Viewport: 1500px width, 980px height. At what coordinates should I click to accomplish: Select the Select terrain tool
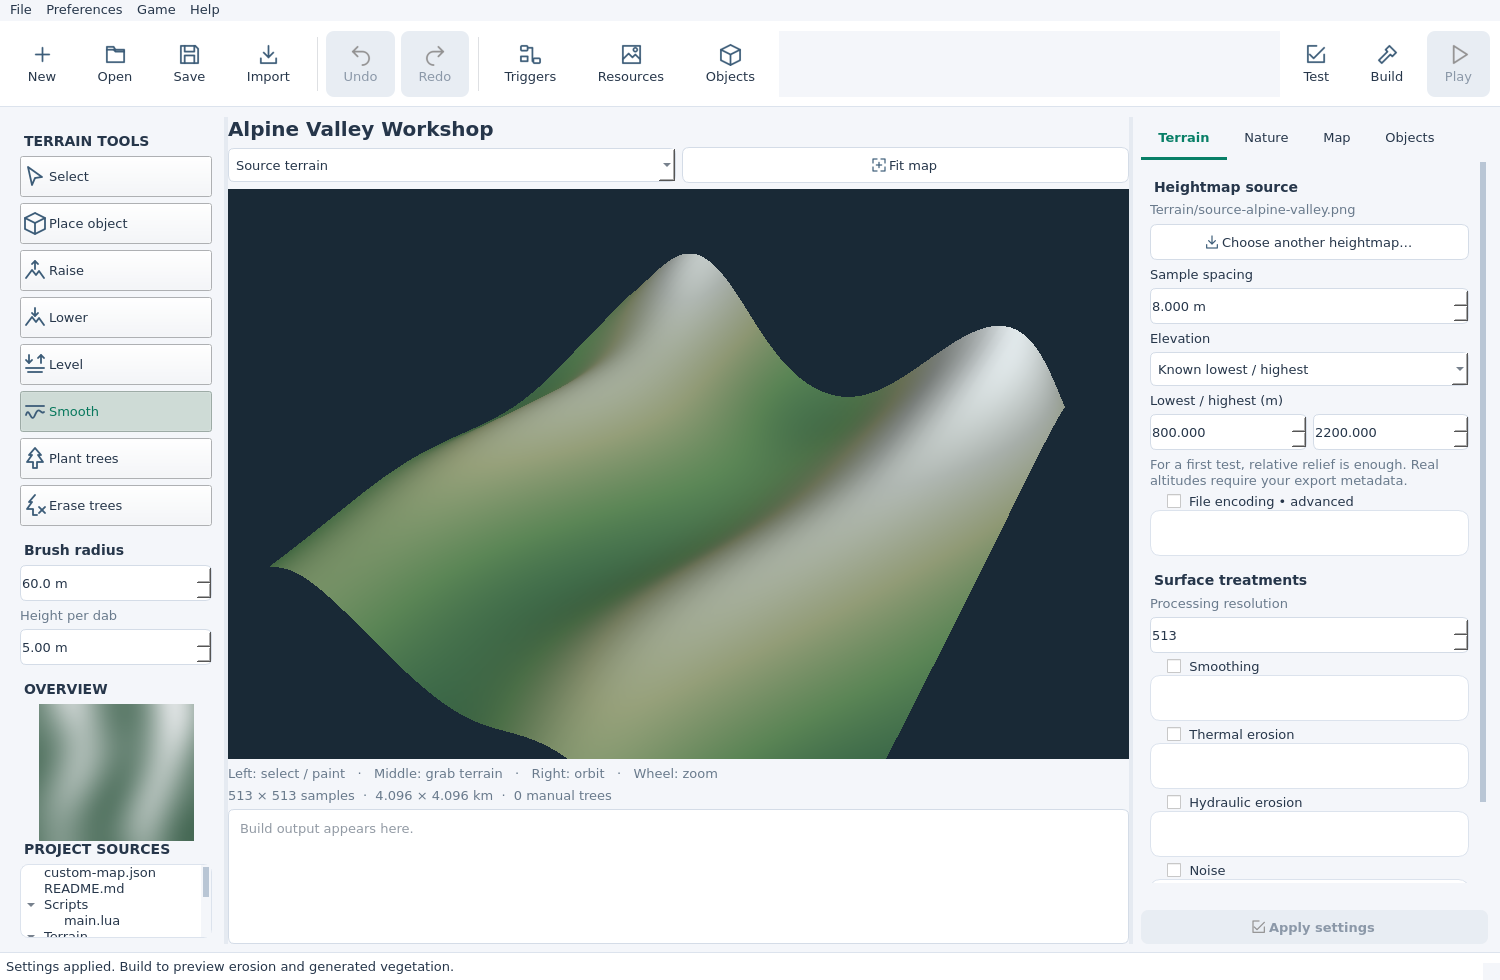pyautogui.click(x=116, y=177)
